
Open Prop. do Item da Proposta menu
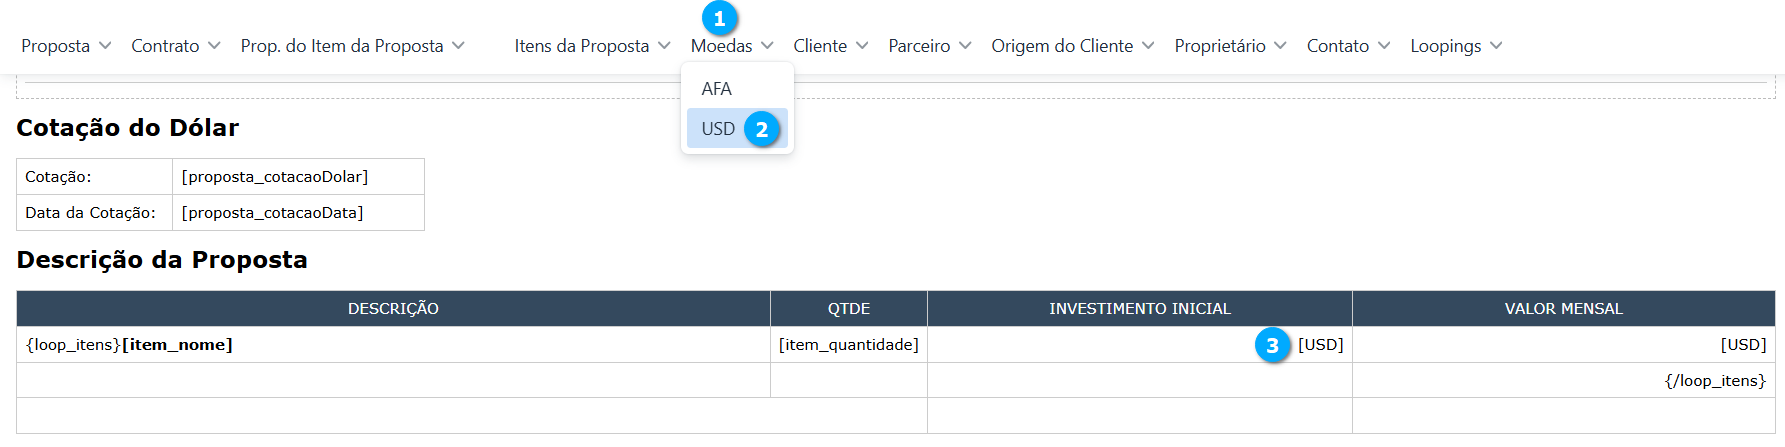coord(352,46)
